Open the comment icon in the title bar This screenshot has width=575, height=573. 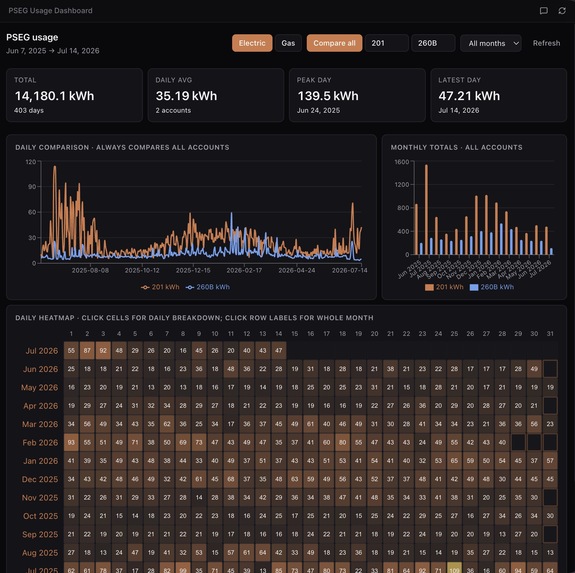pos(543,11)
